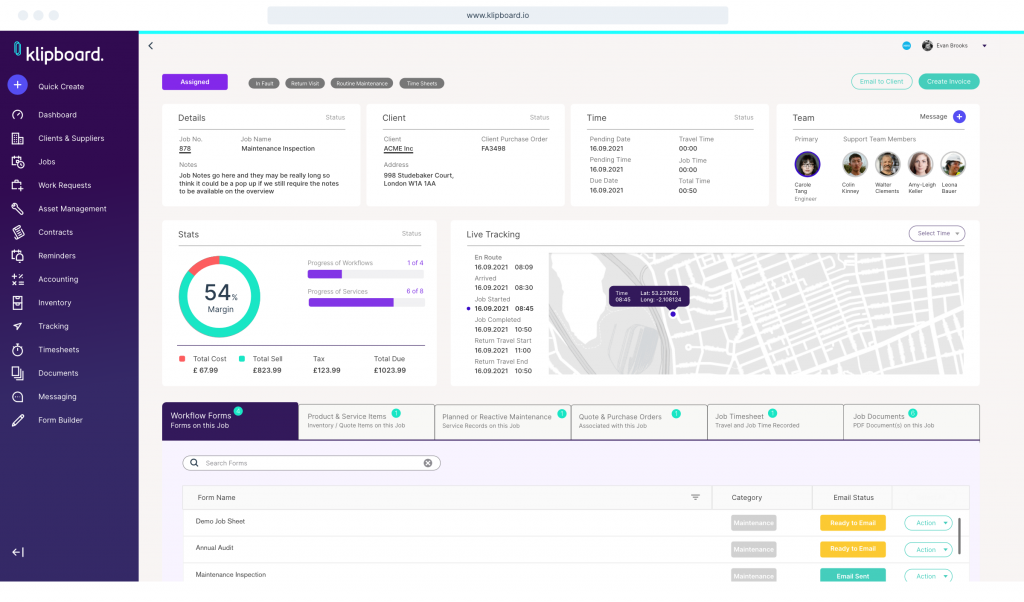Viewport: 1024px width, 602px height.
Task: Click the Tracking sidebar icon
Action: 17,326
